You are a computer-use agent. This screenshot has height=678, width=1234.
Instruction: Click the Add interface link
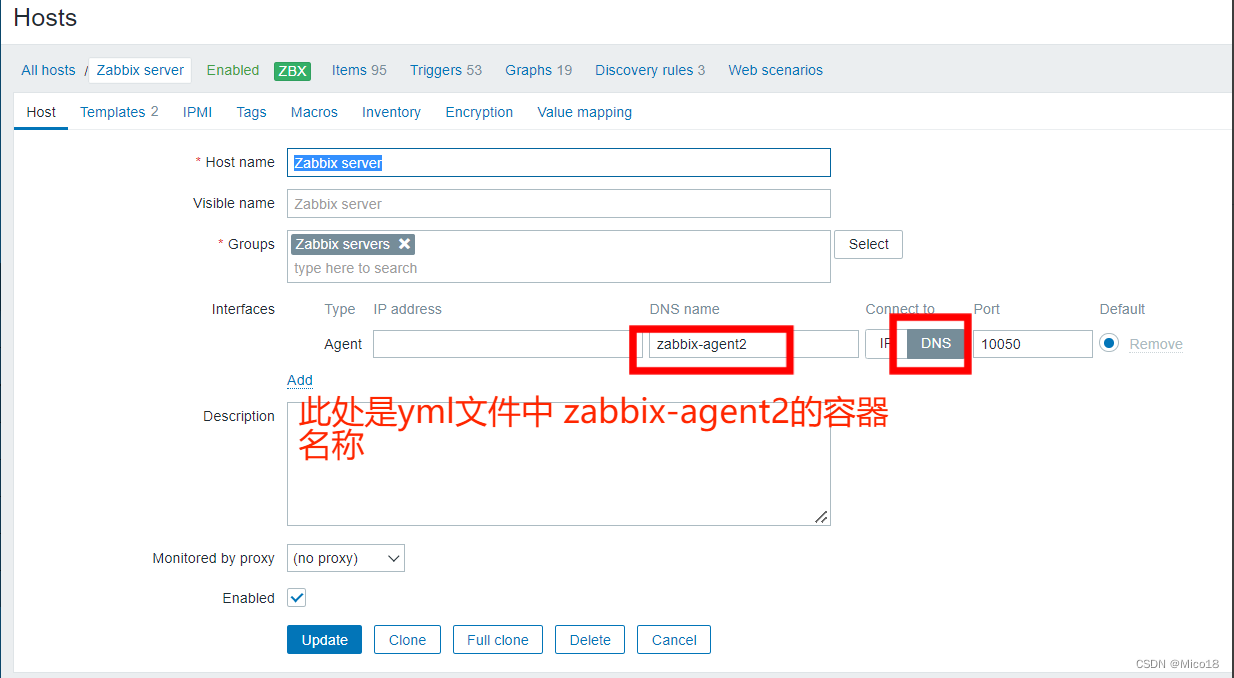pos(300,380)
